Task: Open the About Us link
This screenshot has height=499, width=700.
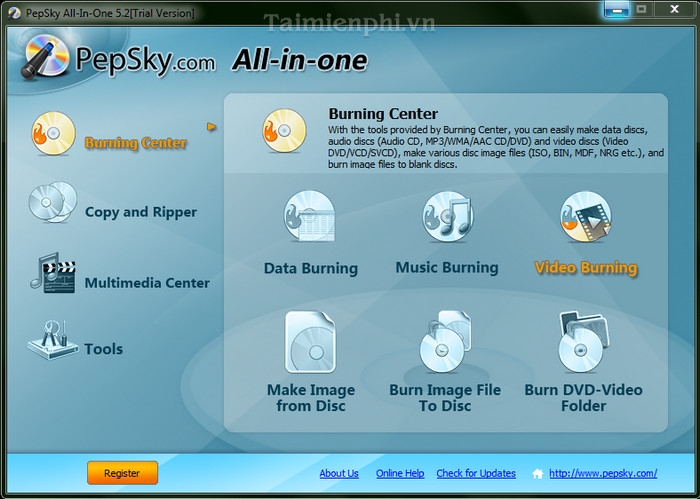Action: (x=339, y=474)
